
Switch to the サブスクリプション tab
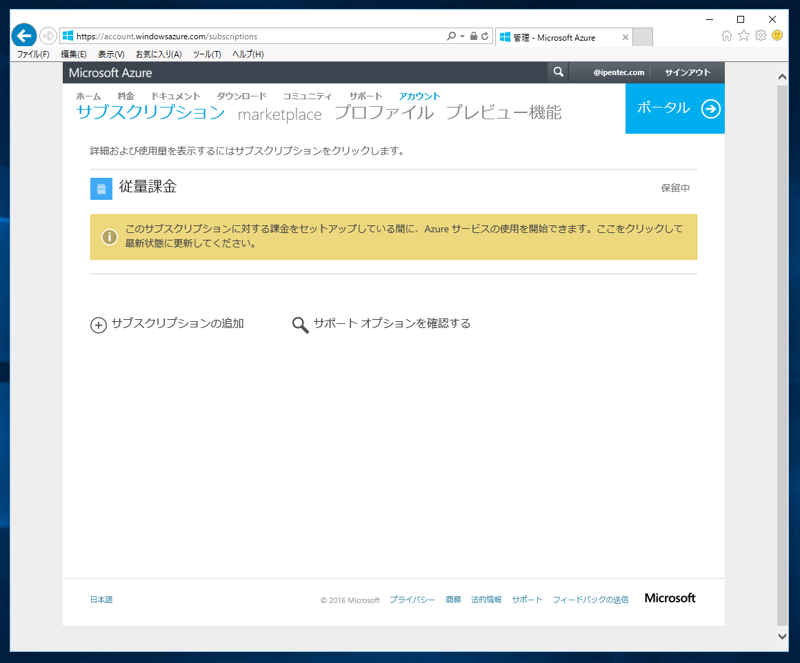tap(151, 112)
